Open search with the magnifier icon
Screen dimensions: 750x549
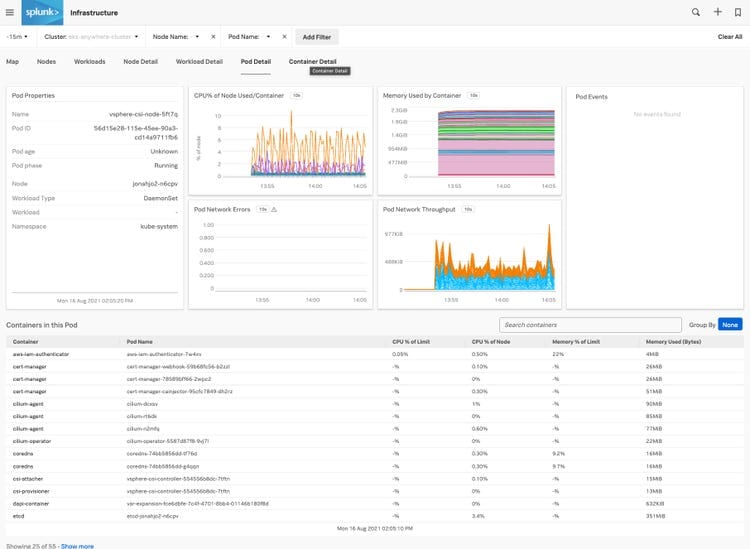696,12
